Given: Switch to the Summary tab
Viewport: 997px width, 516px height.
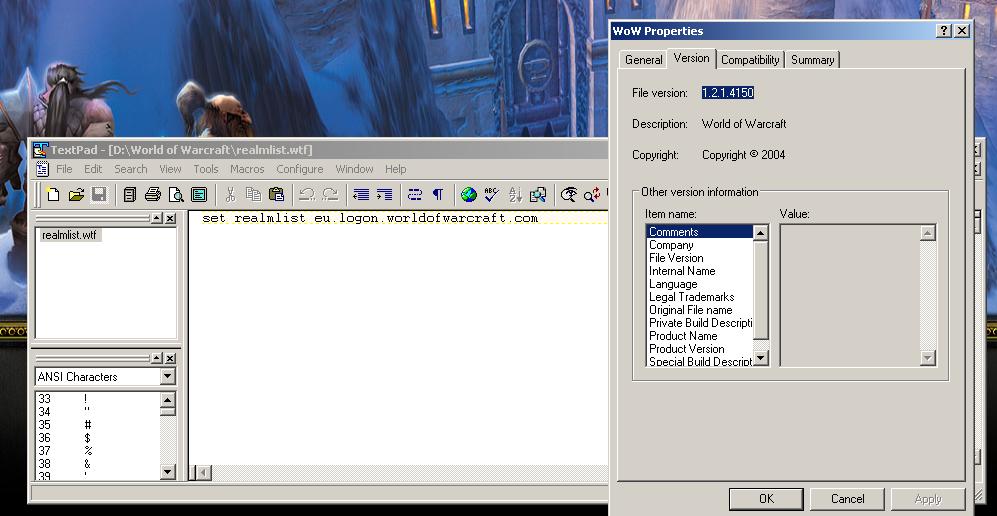Looking at the screenshot, I should [812, 60].
